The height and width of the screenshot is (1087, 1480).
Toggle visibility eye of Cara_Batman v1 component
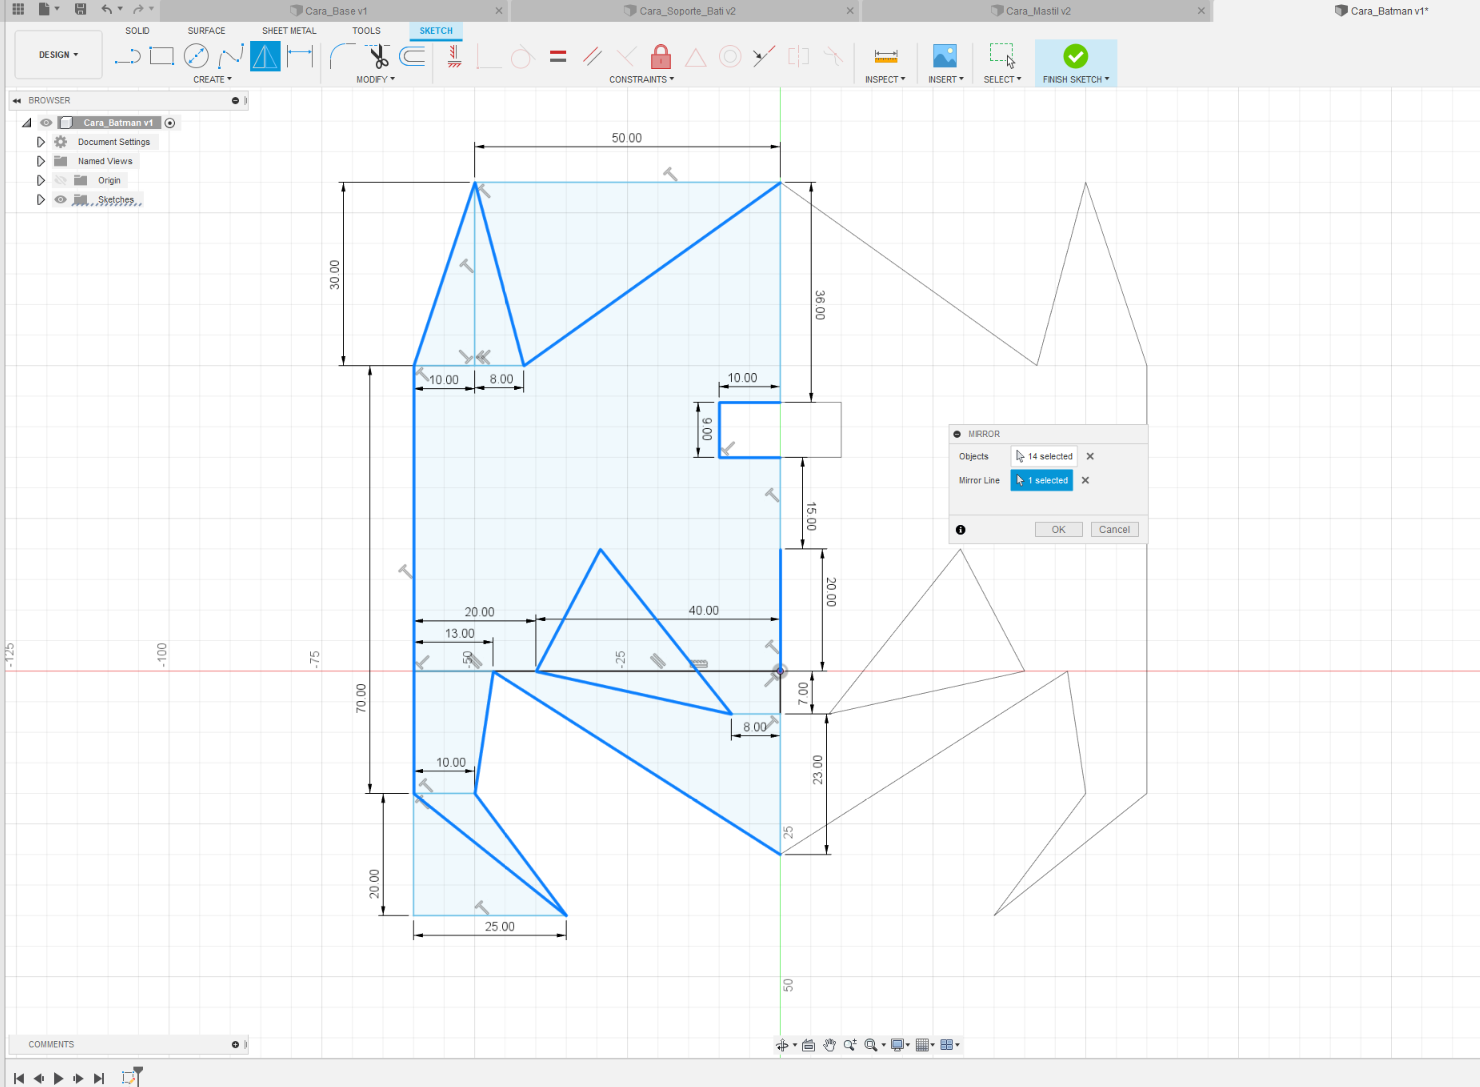(x=46, y=123)
